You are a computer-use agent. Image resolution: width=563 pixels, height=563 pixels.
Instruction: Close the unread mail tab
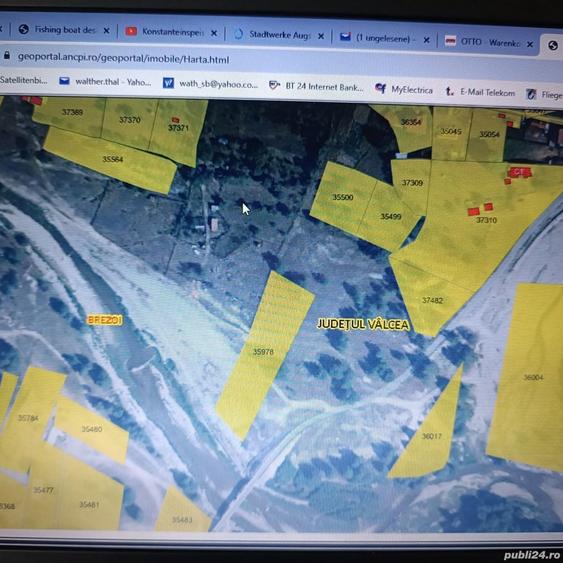coord(427,40)
